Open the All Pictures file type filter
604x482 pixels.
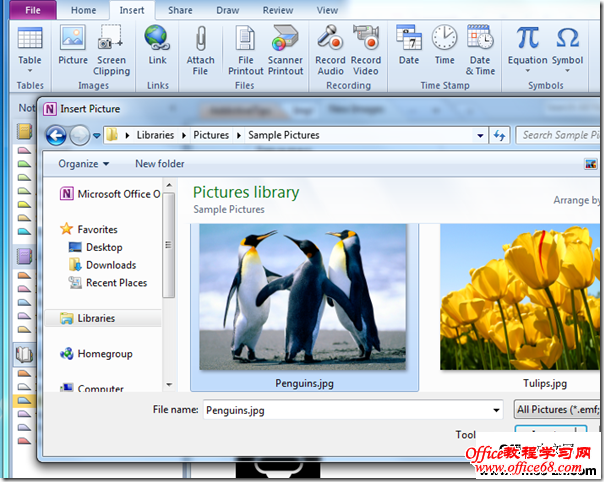(x=557, y=409)
